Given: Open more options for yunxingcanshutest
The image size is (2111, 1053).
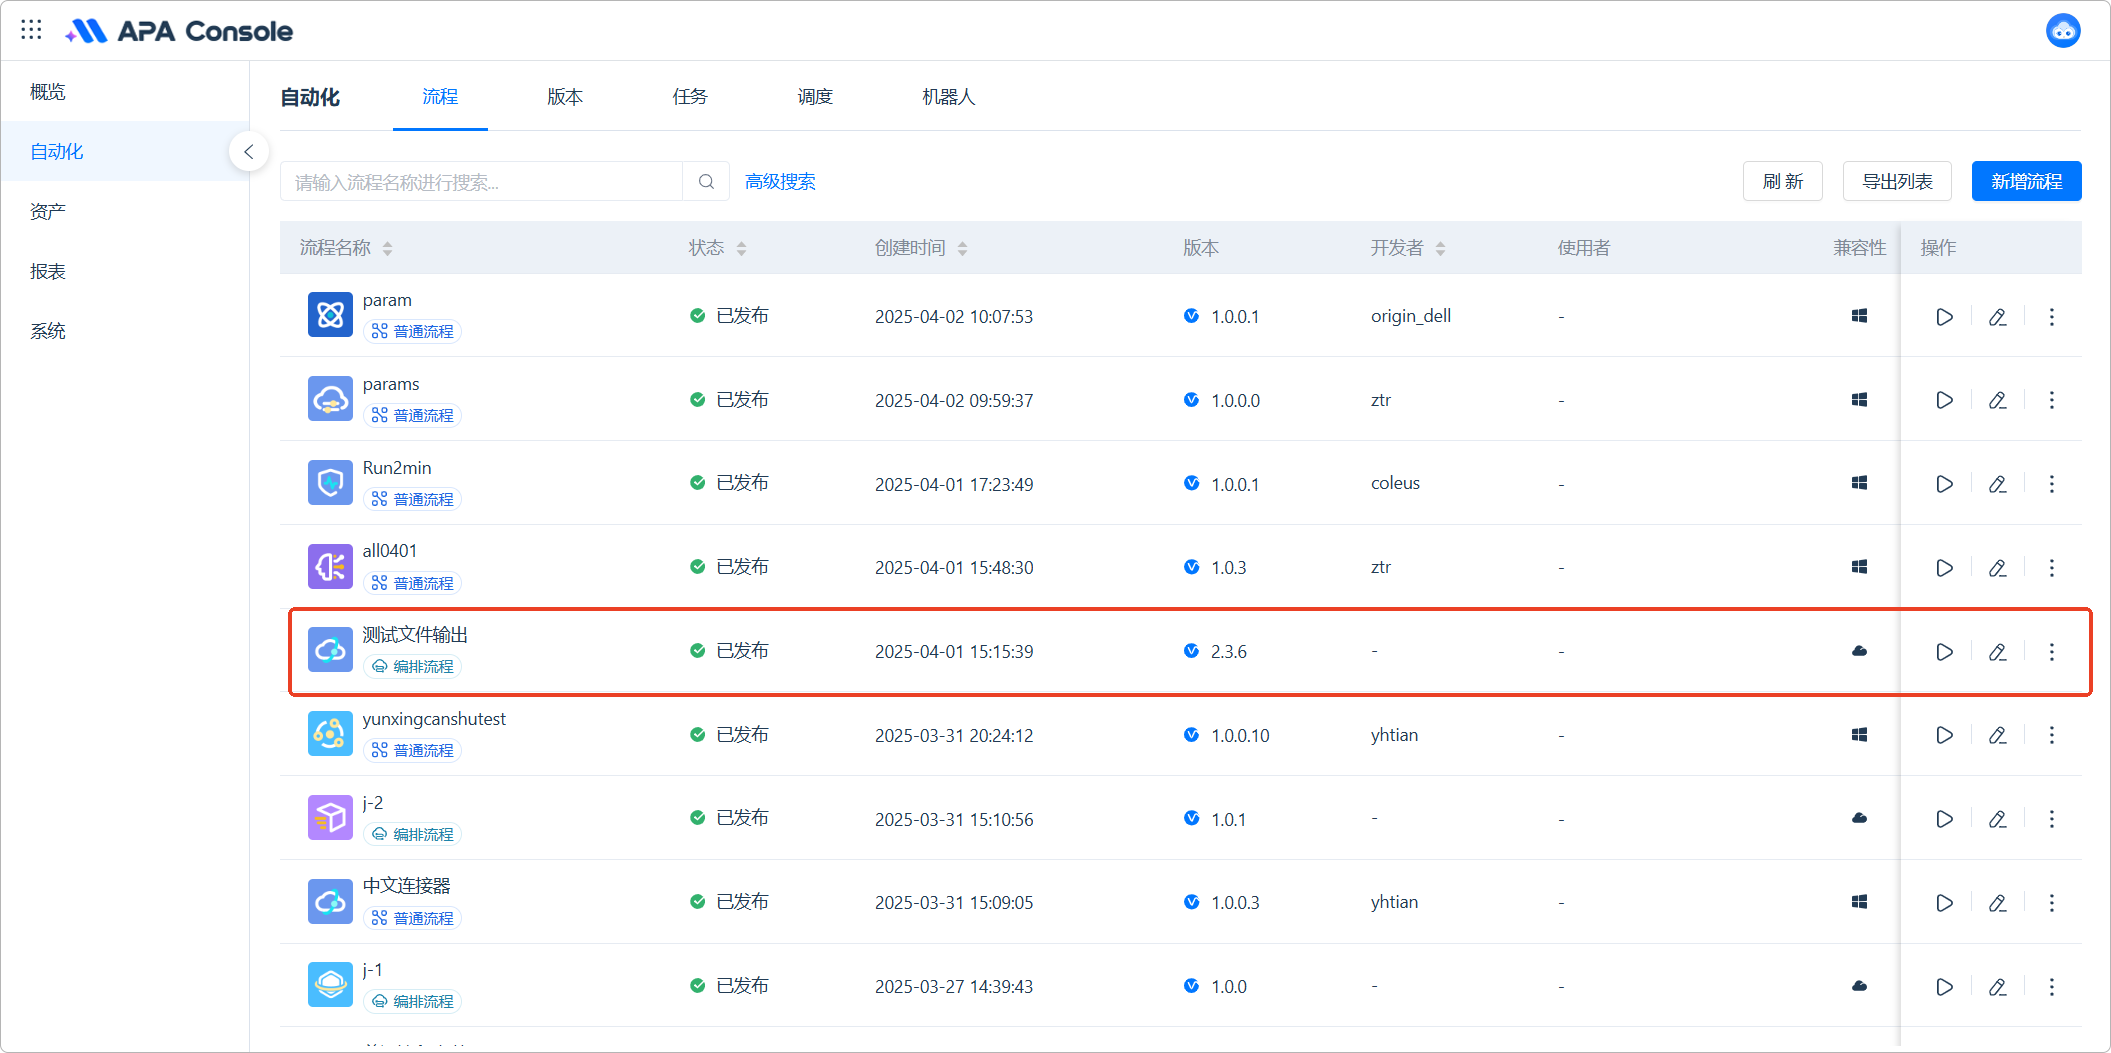Looking at the screenshot, I should [2052, 735].
